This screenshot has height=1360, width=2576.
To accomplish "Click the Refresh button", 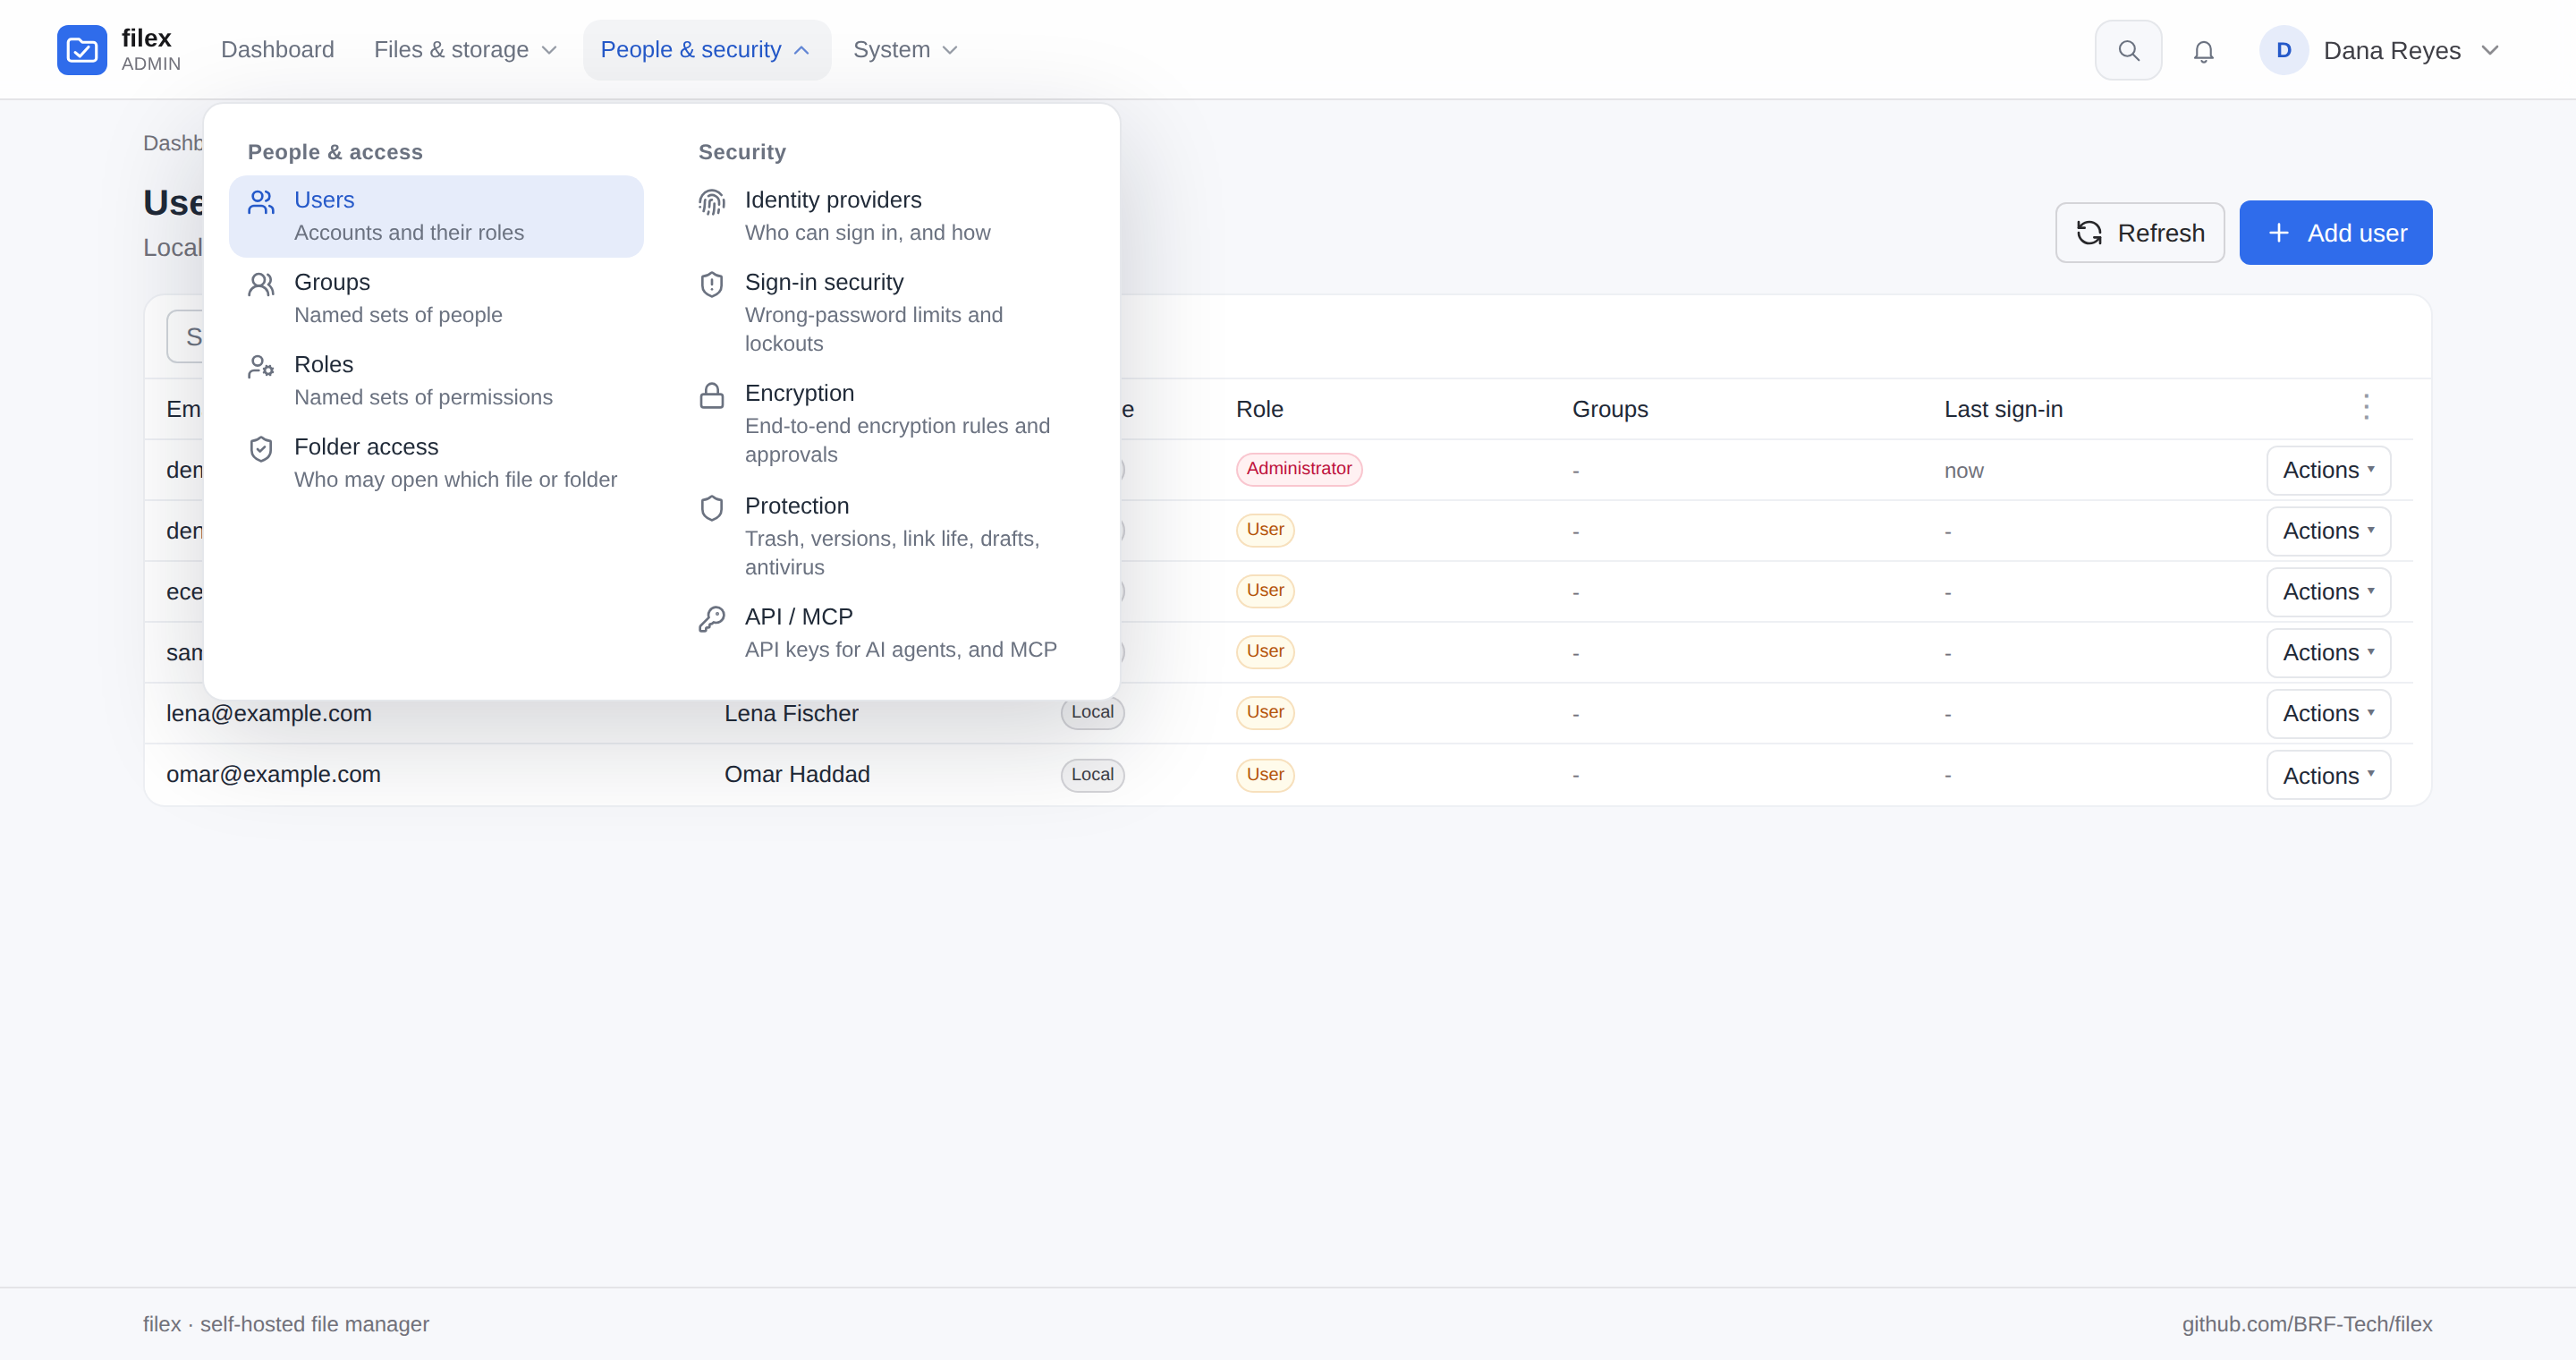I will point(2139,233).
